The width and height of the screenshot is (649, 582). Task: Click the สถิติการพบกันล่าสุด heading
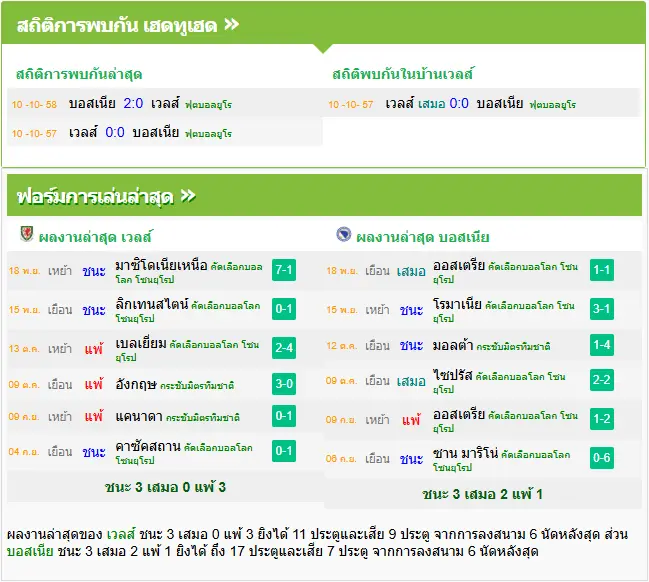coord(79,75)
